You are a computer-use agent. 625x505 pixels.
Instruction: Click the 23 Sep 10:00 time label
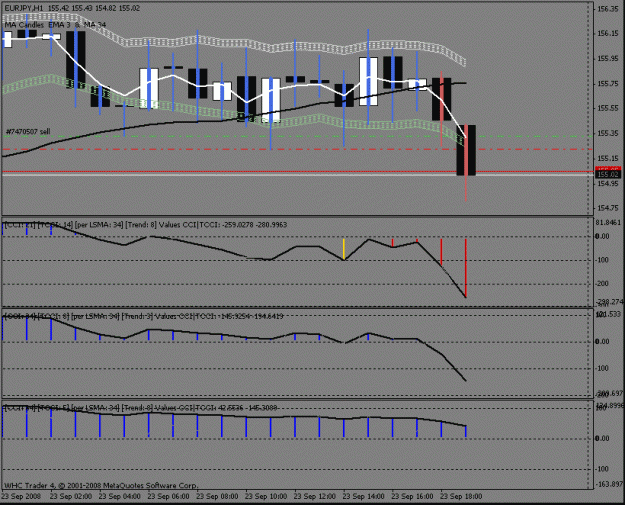tap(266, 496)
